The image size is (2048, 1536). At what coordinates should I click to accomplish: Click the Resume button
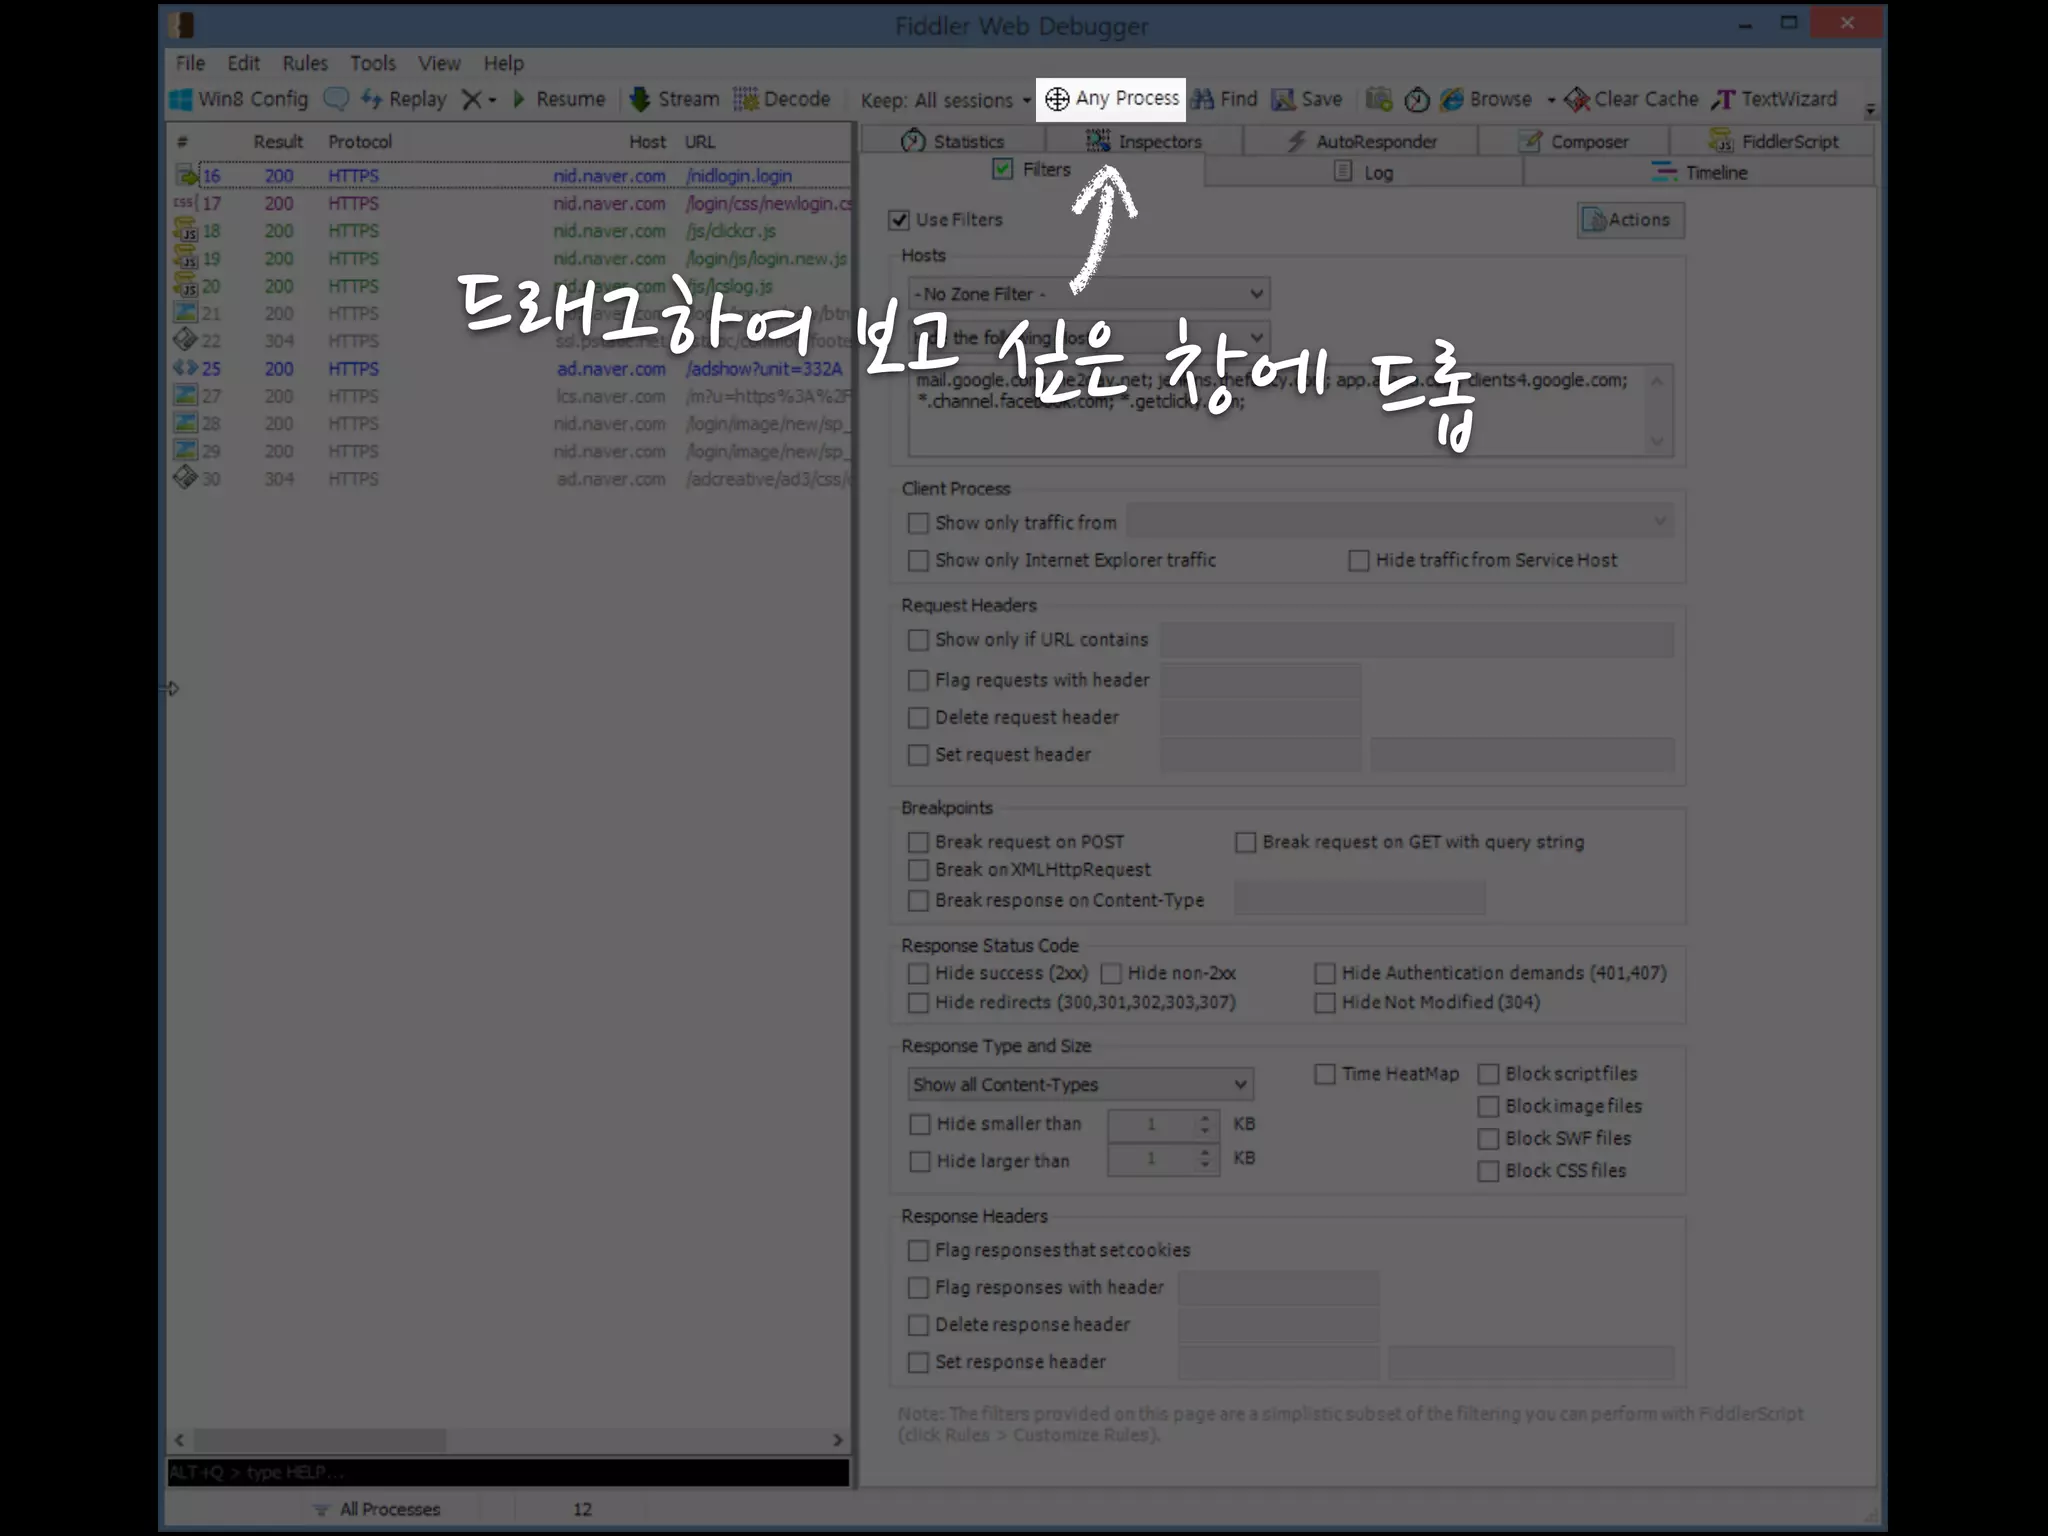560,99
